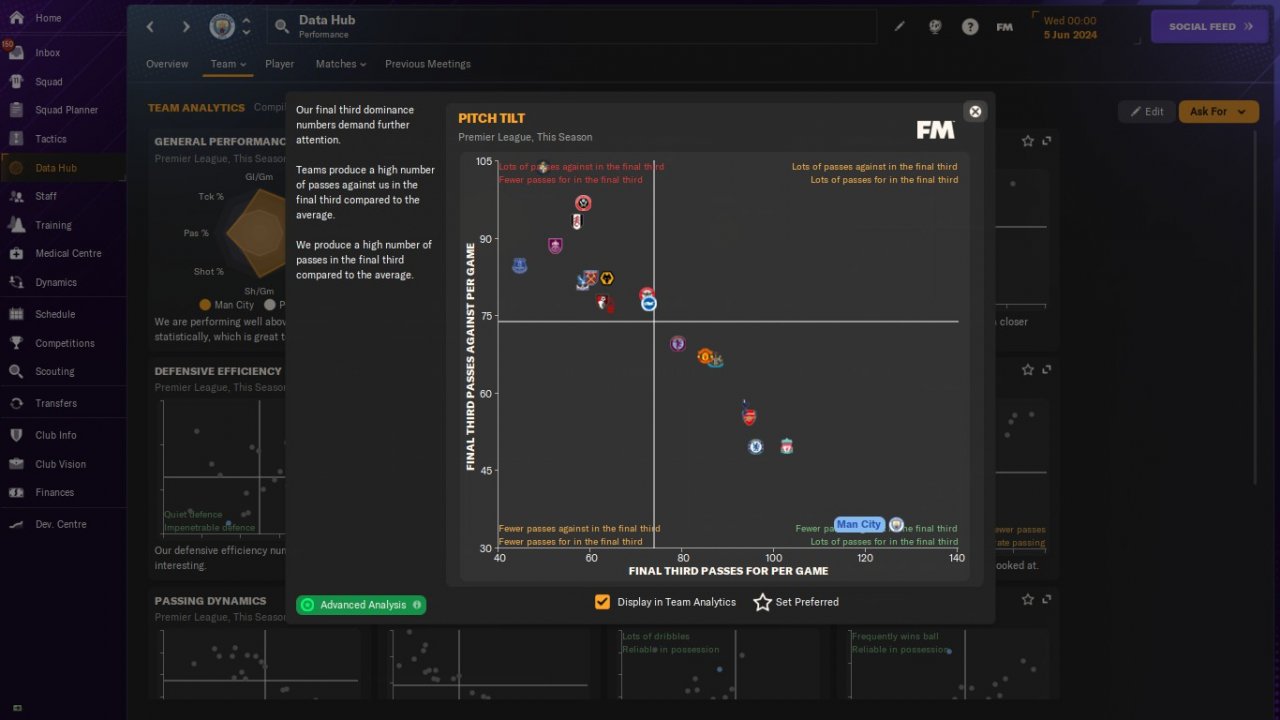View the Schedule screen
Image resolution: width=1280 pixels, height=720 pixels.
click(x=55, y=314)
